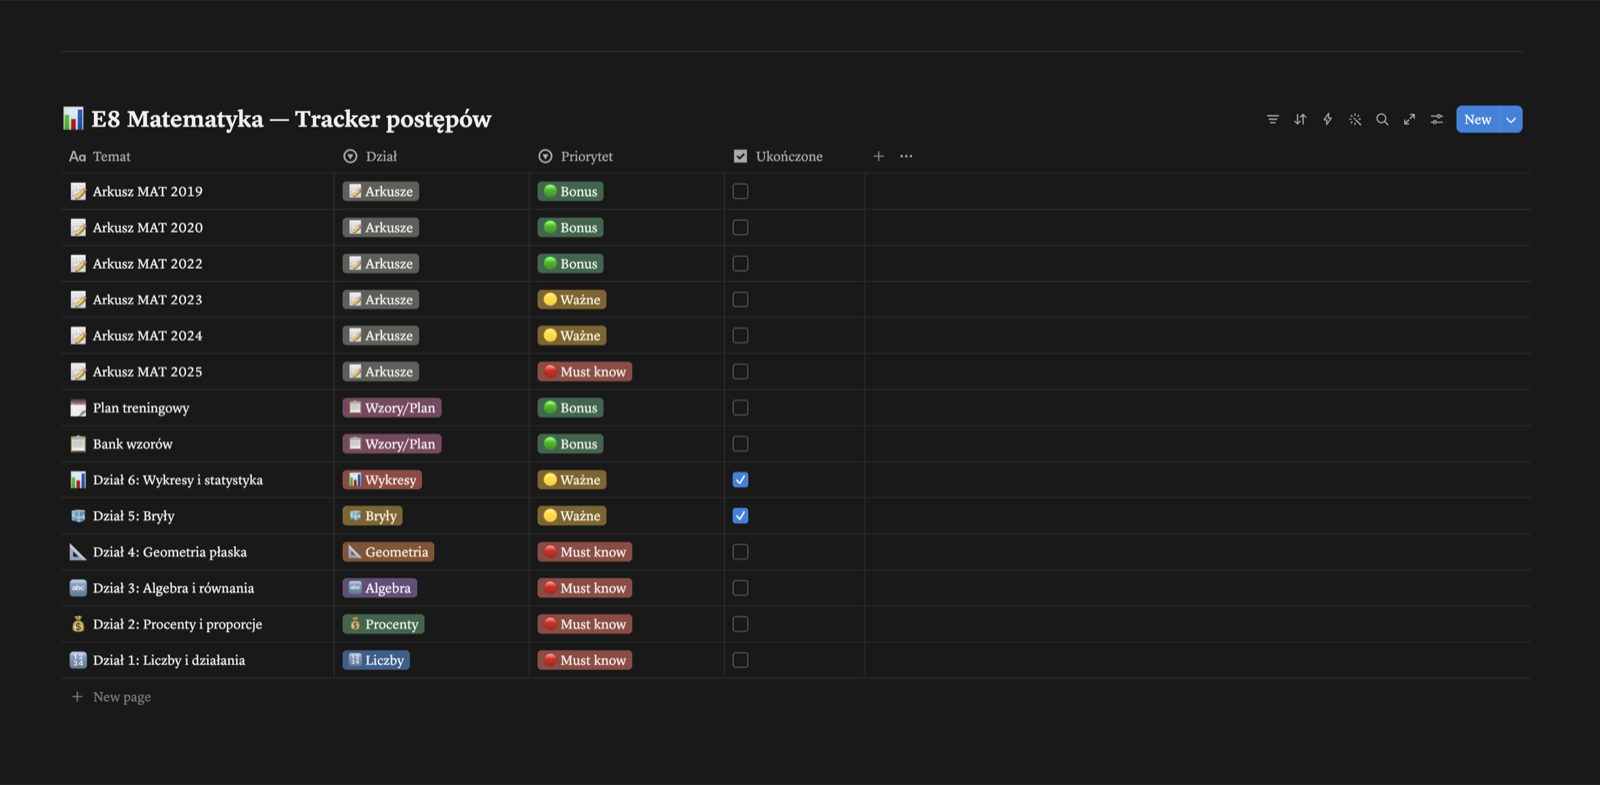1600x785 pixels.
Task: Open database as full page icon
Action: (x=1409, y=119)
